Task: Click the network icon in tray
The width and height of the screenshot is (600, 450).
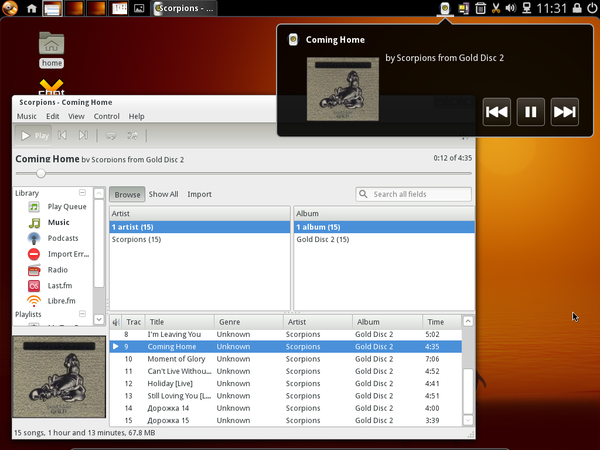Action: (x=527, y=8)
